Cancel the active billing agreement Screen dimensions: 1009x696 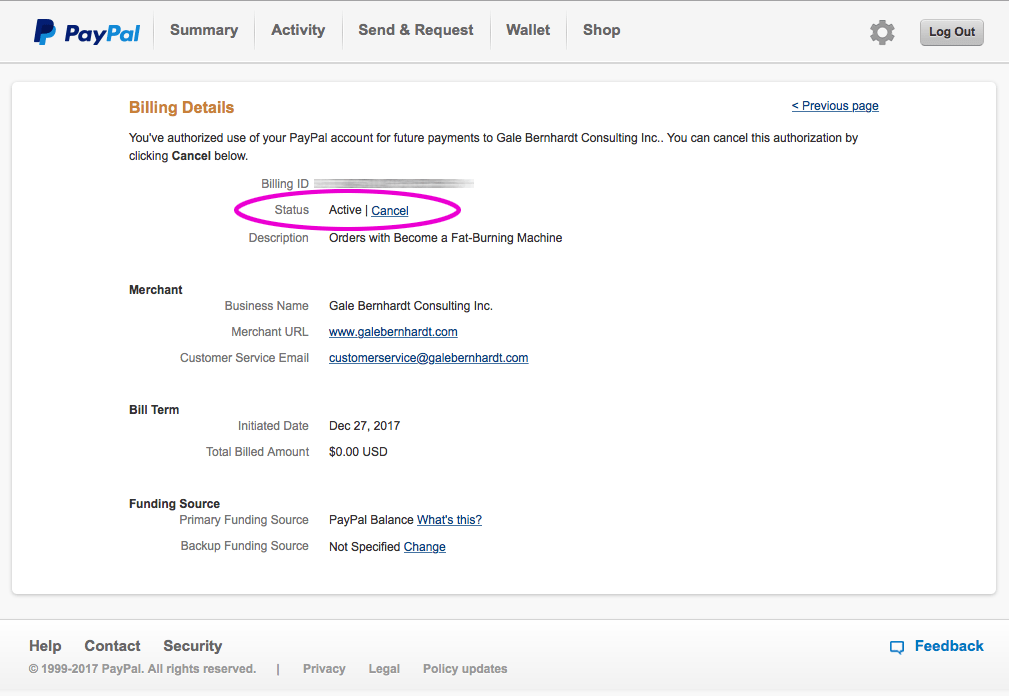390,210
